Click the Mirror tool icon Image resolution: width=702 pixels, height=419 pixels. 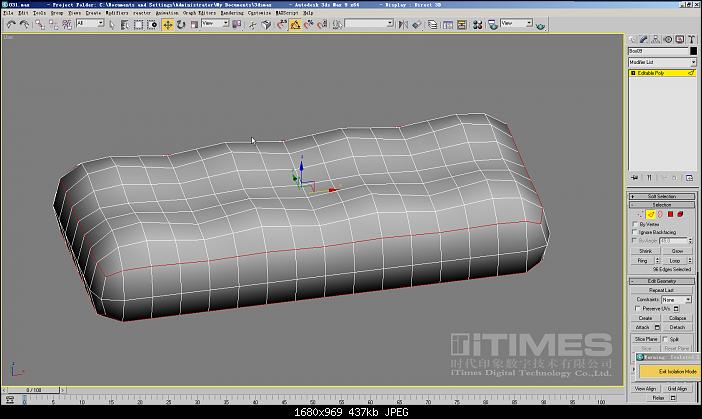(x=403, y=25)
